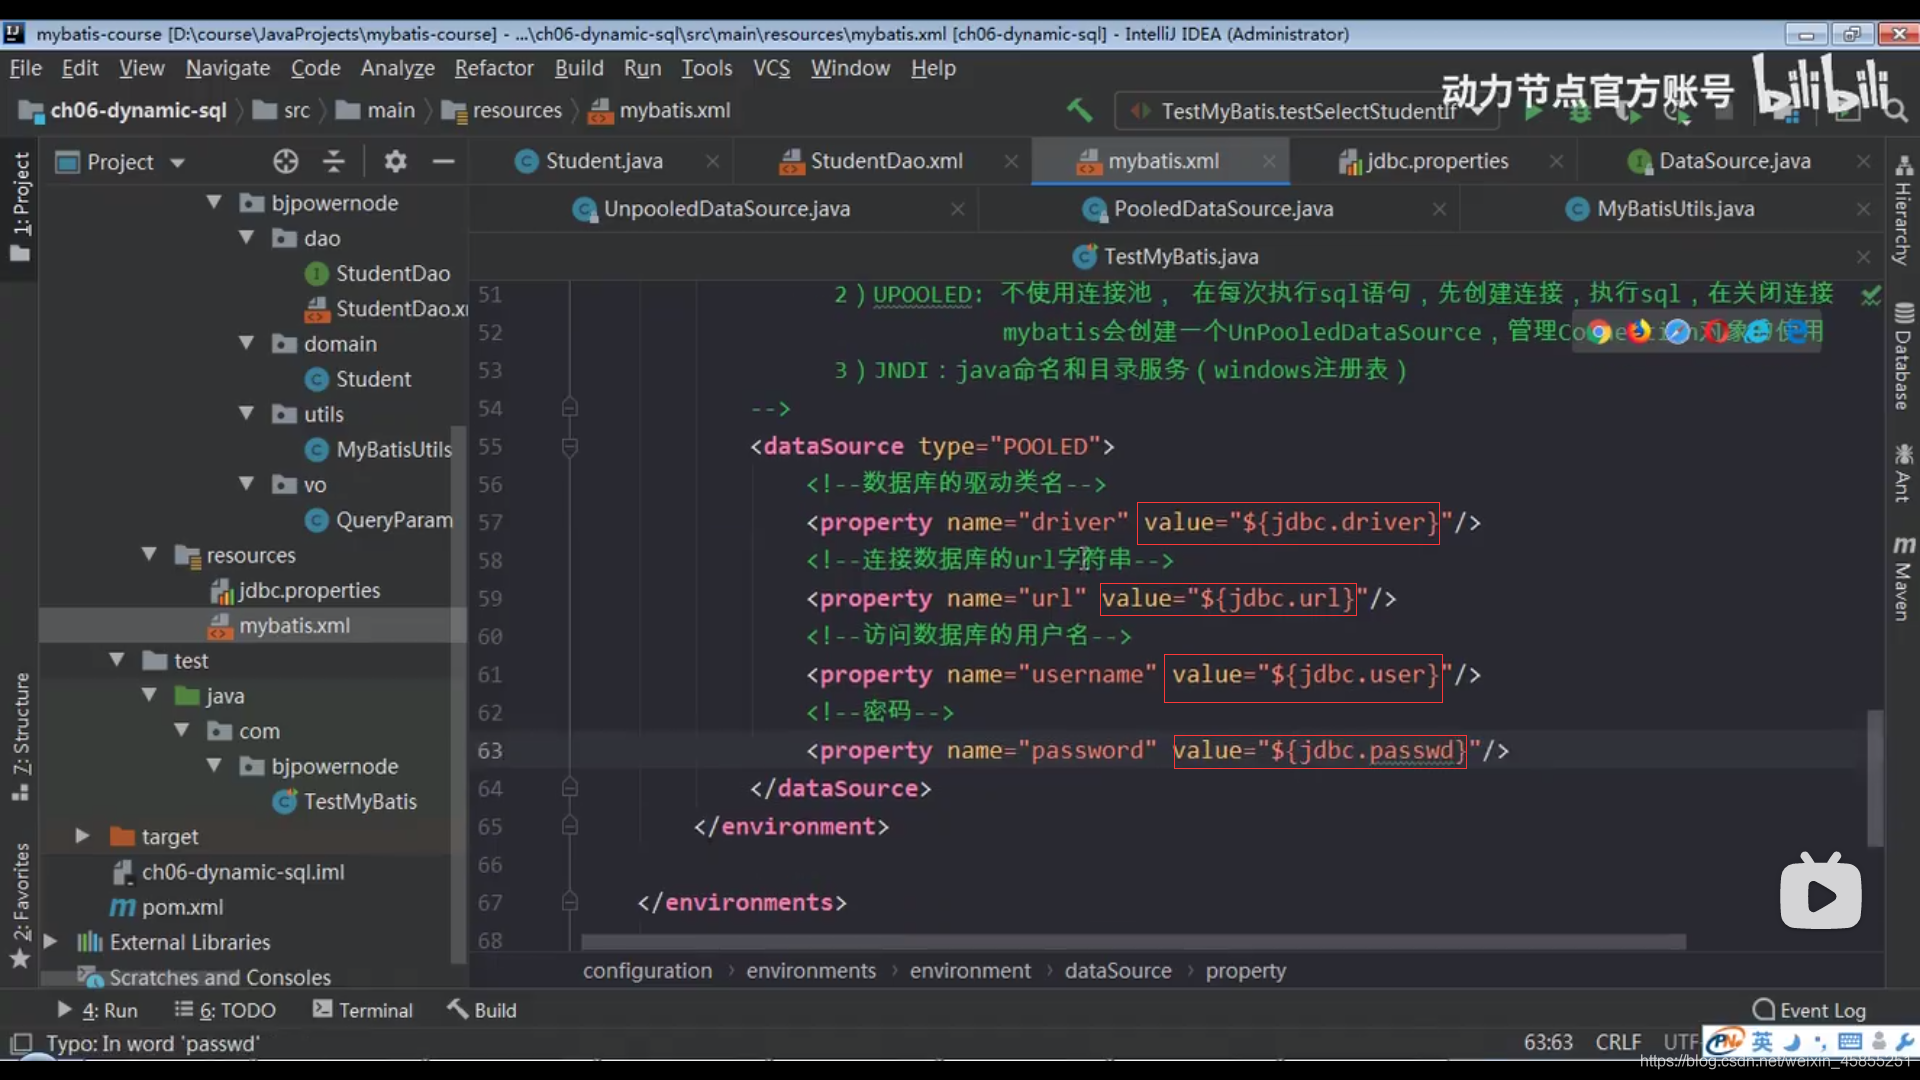Click the editor horizontal scrollbar
Screen dimensions: 1920x1080
pyautogui.click(x=1133, y=942)
